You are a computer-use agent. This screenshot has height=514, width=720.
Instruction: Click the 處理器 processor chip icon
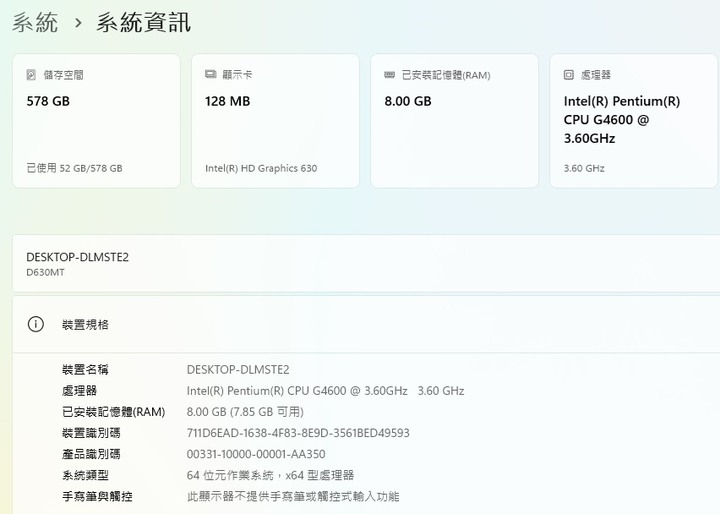click(x=568, y=74)
